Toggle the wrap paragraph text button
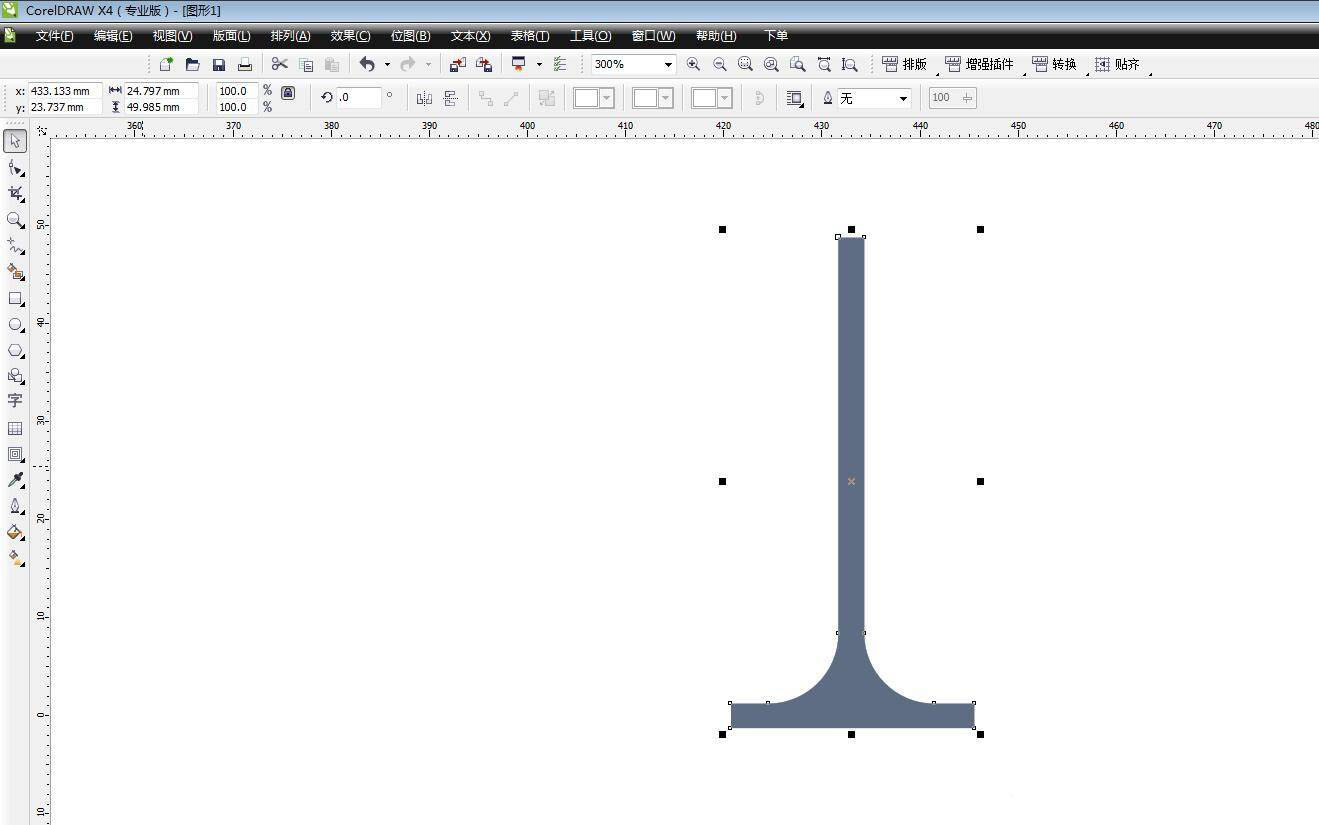This screenshot has width=1319, height=825. tap(795, 98)
